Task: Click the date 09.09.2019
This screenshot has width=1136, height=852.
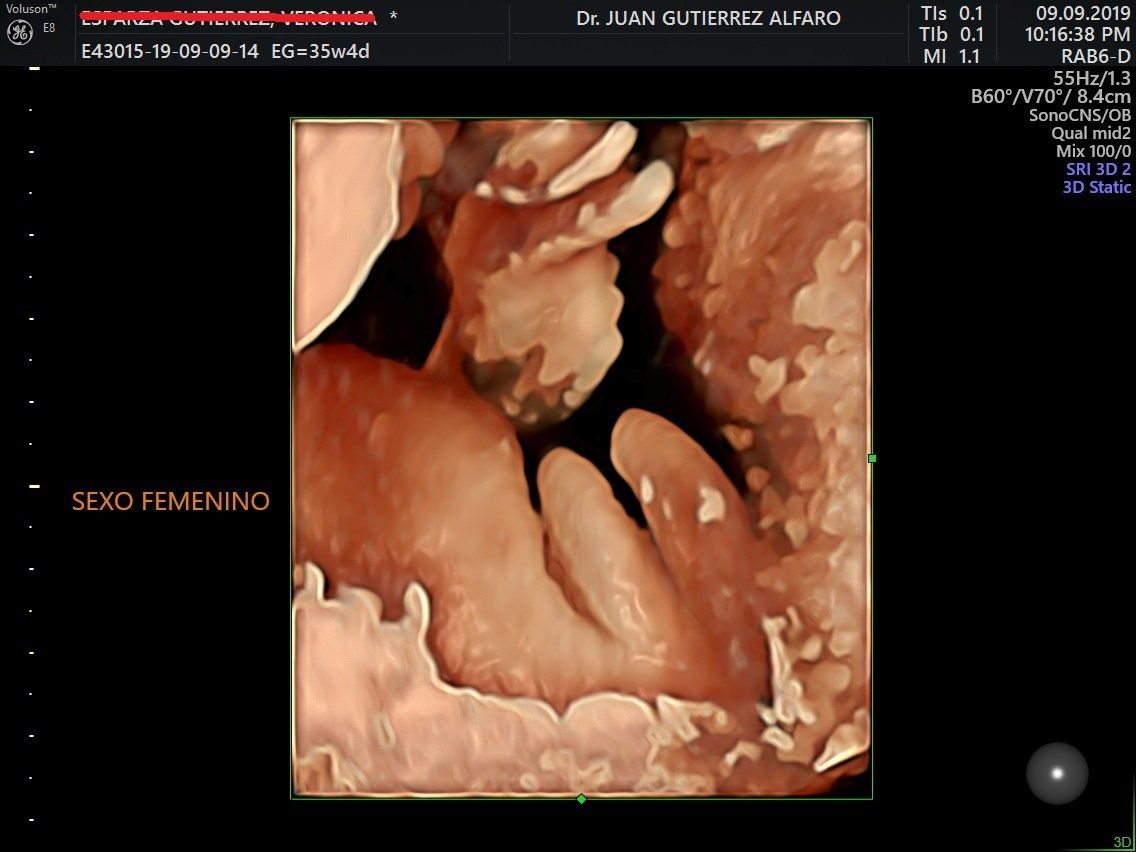Action: 1083,13
